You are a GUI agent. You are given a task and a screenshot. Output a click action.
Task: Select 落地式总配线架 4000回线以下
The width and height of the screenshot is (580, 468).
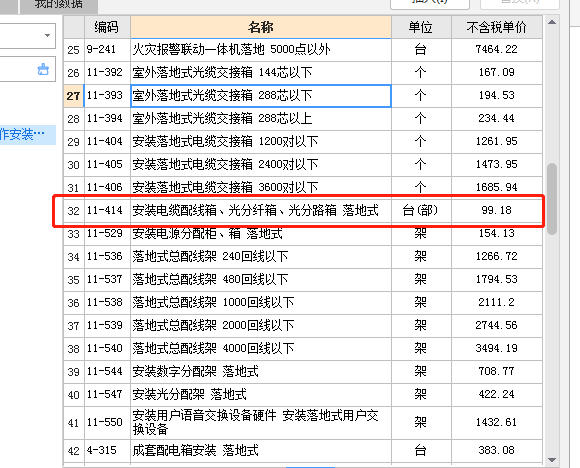261,349
